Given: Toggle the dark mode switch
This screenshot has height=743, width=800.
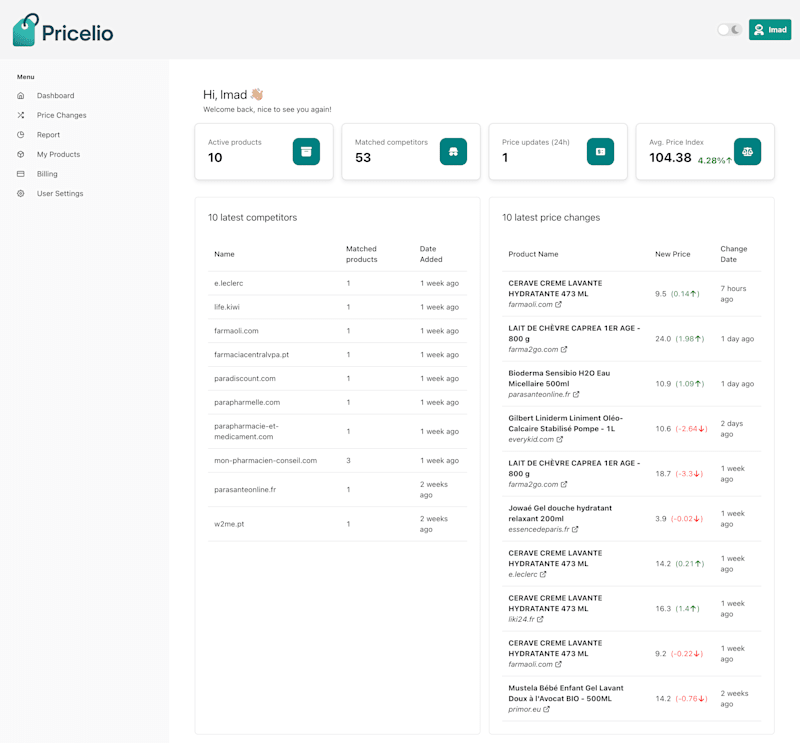Looking at the screenshot, I should pyautogui.click(x=729, y=30).
